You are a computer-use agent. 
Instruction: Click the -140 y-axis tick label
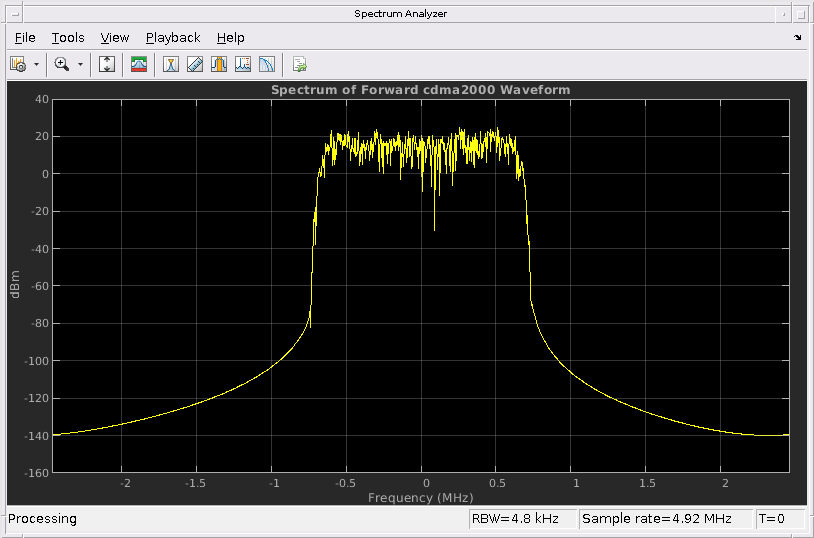tap(36, 436)
